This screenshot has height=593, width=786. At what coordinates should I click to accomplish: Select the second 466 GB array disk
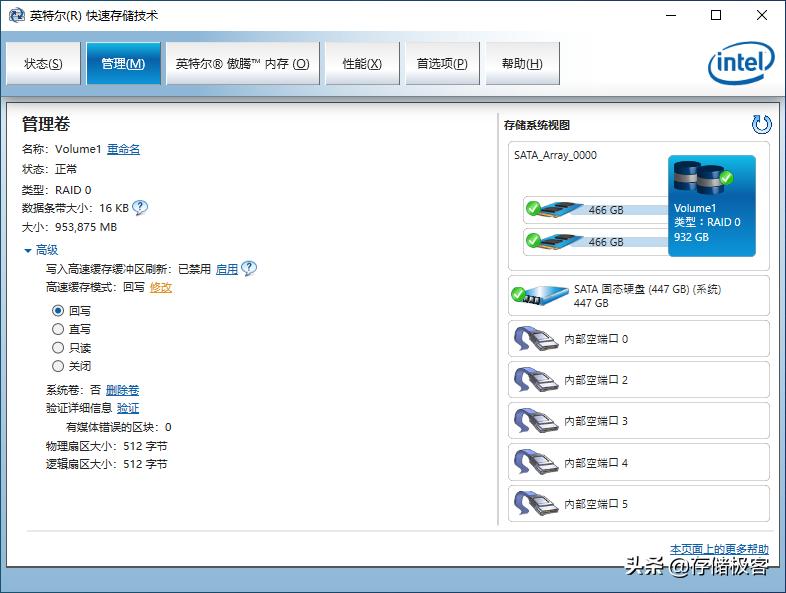coord(596,242)
